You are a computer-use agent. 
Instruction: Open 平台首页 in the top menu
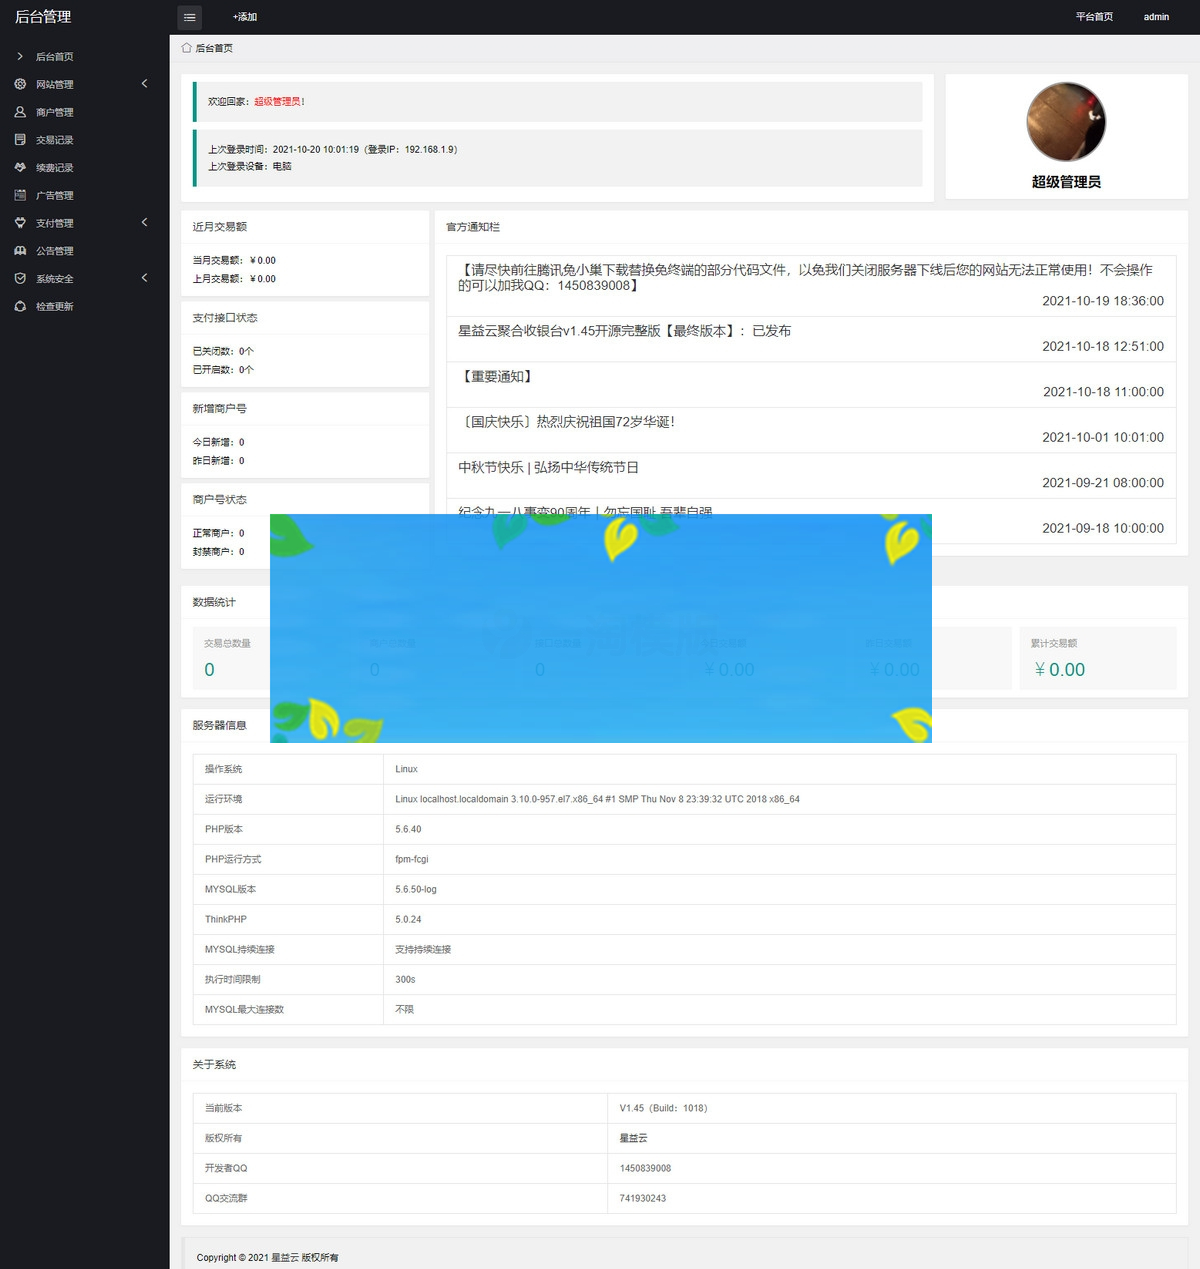point(1093,17)
